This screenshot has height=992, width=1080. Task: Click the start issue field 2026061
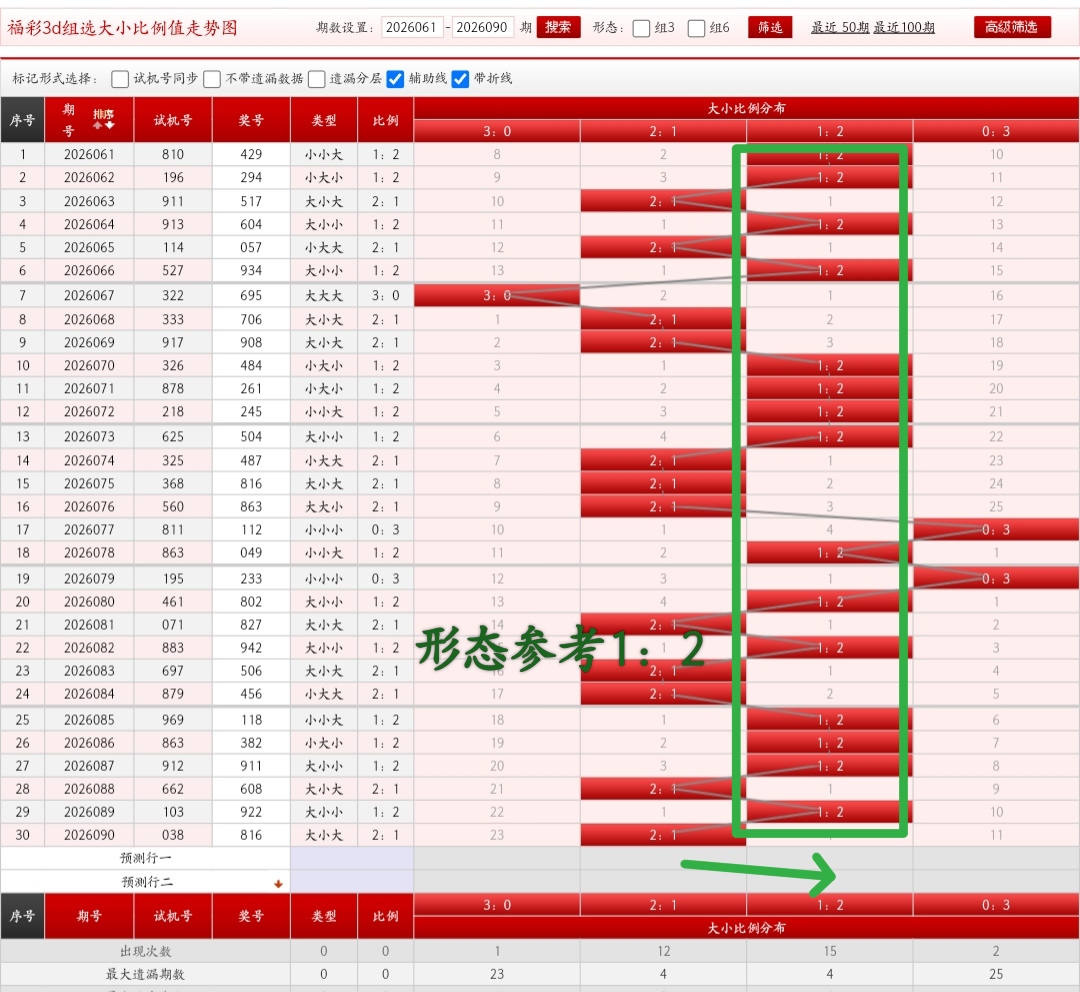coord(412,27)
